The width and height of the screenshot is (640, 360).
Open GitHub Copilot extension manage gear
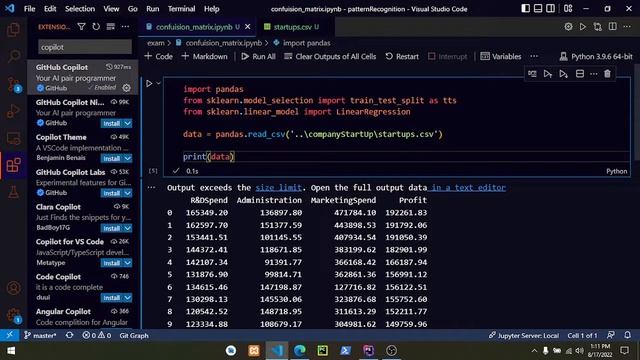[x=127, y=88]
